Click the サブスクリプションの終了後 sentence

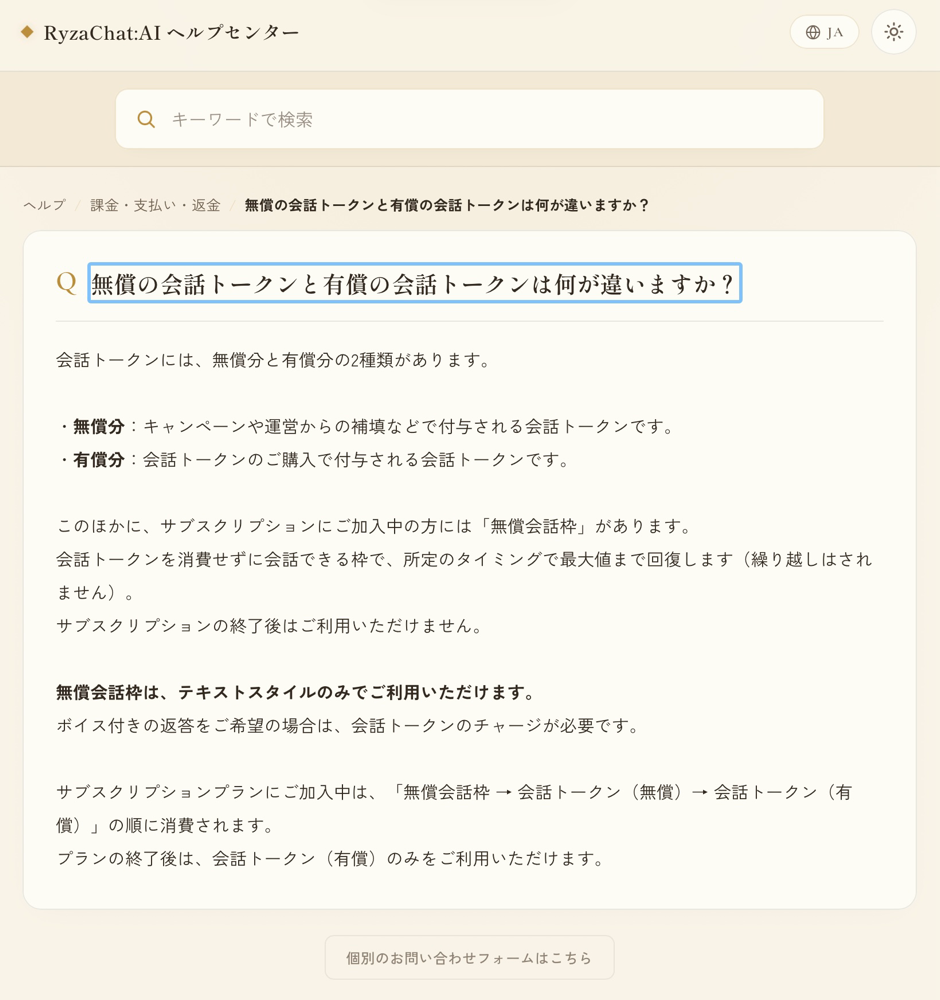tap(269, 626)
